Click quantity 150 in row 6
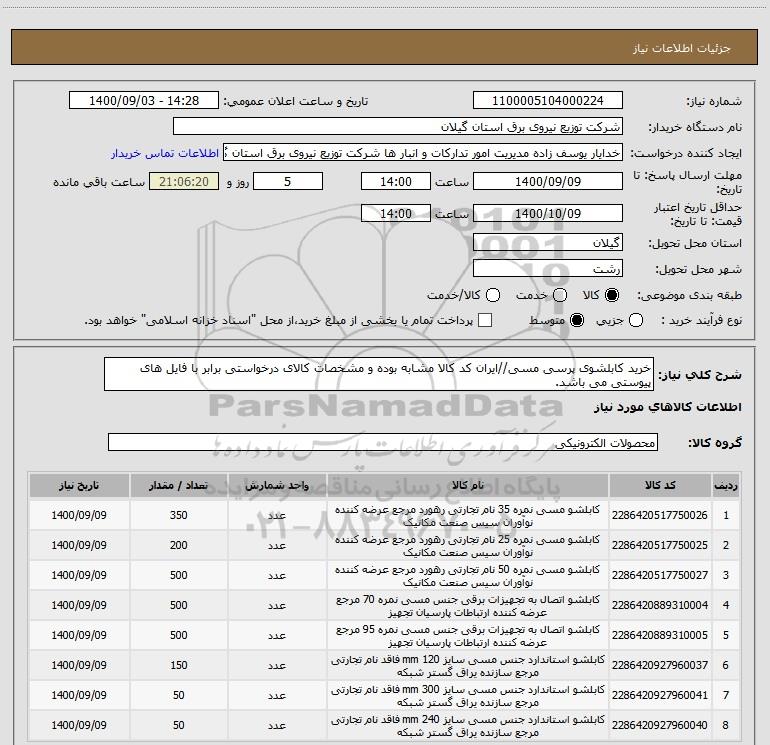Image resolution: width=770 pixels, height=745 pixels. coord(179,665)
